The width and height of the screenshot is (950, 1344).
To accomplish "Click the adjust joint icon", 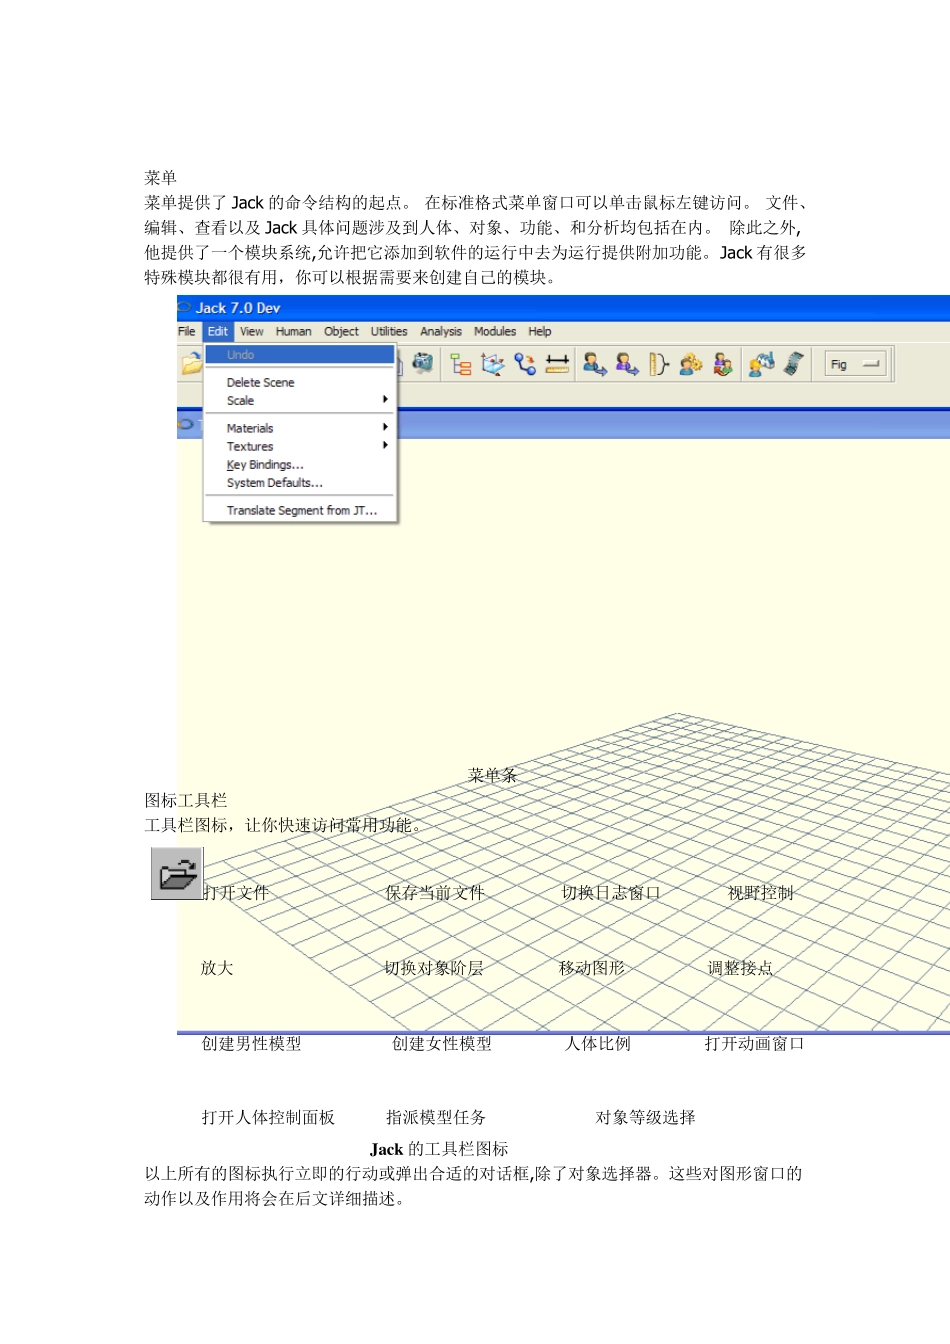I will click(525, 365).
